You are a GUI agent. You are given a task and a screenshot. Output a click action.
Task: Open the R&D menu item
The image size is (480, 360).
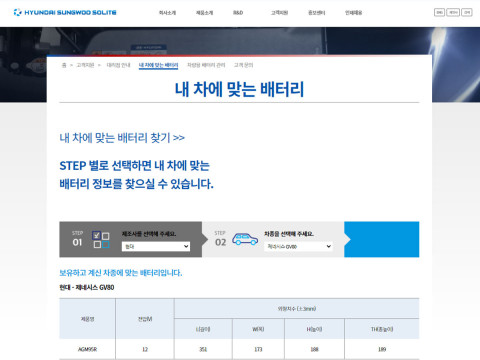tap(238, 13)
